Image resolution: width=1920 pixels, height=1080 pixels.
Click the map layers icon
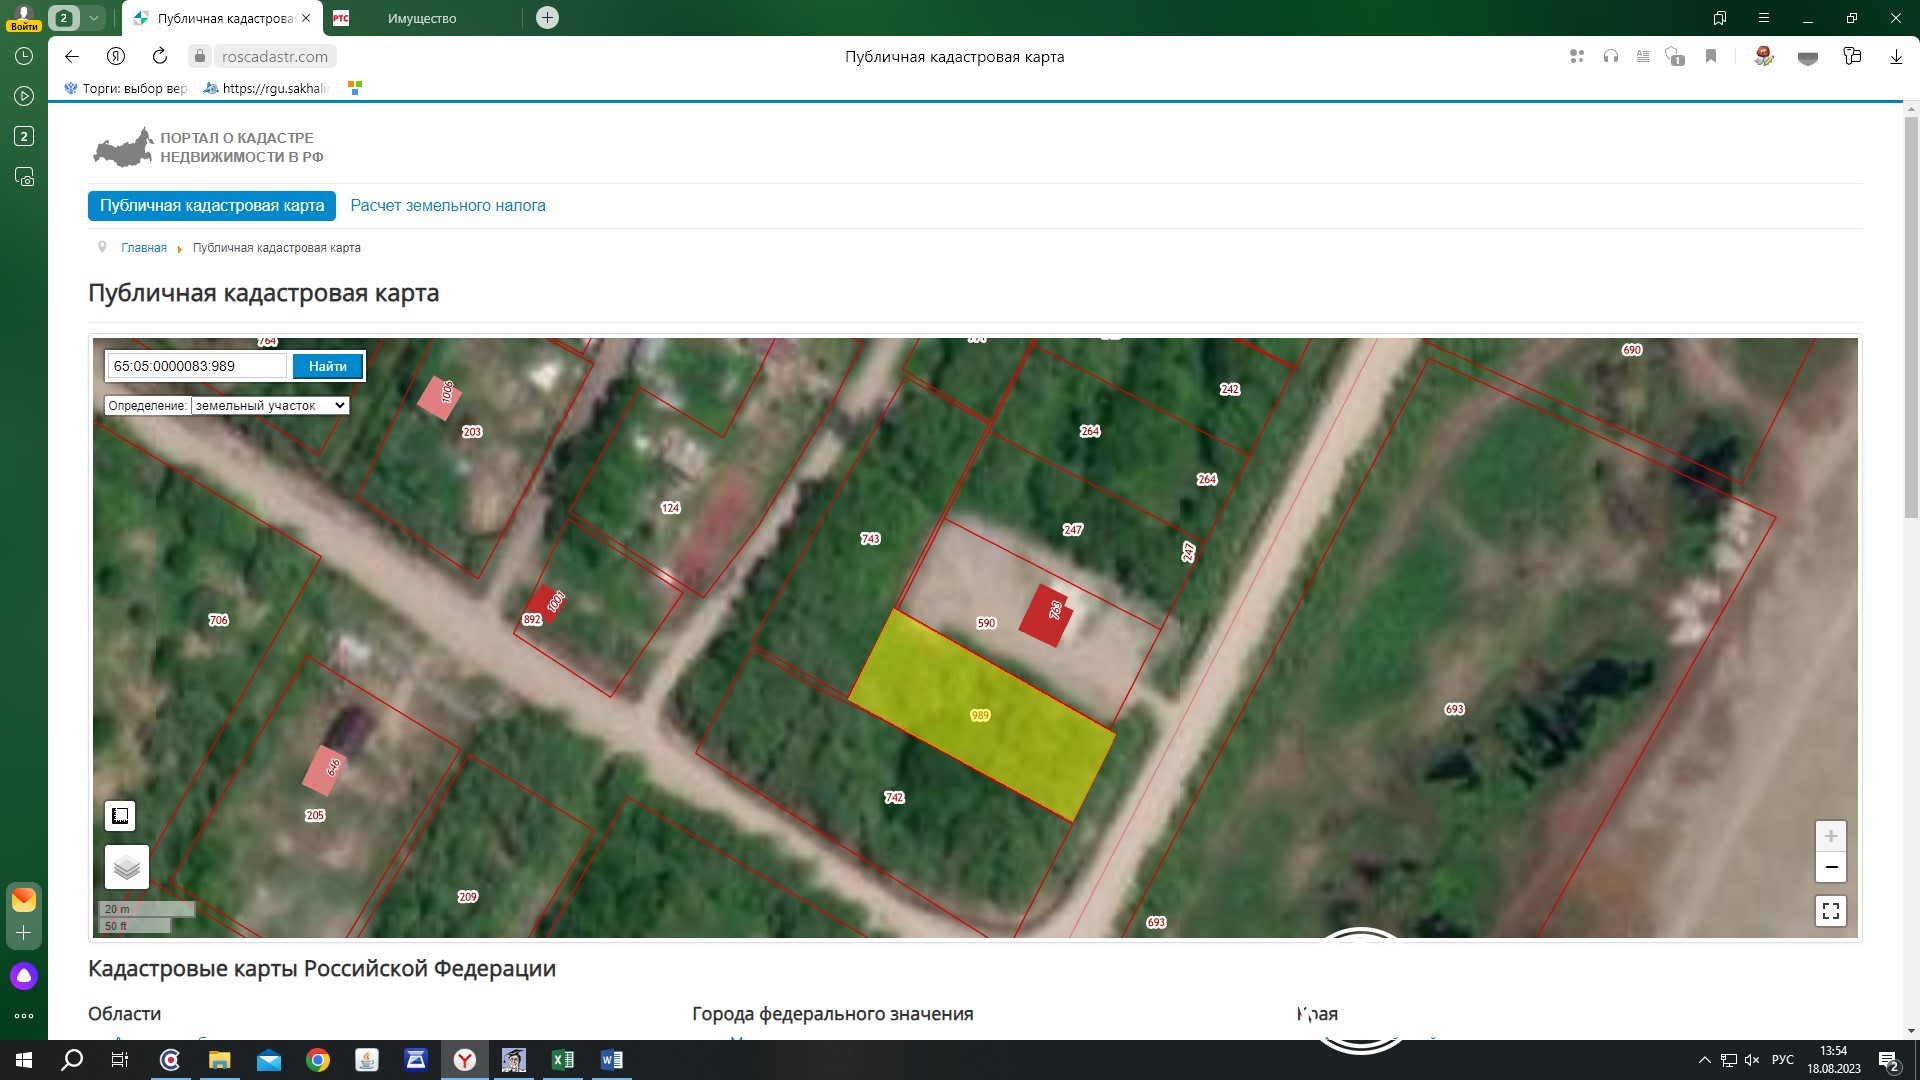coord(127,867)
